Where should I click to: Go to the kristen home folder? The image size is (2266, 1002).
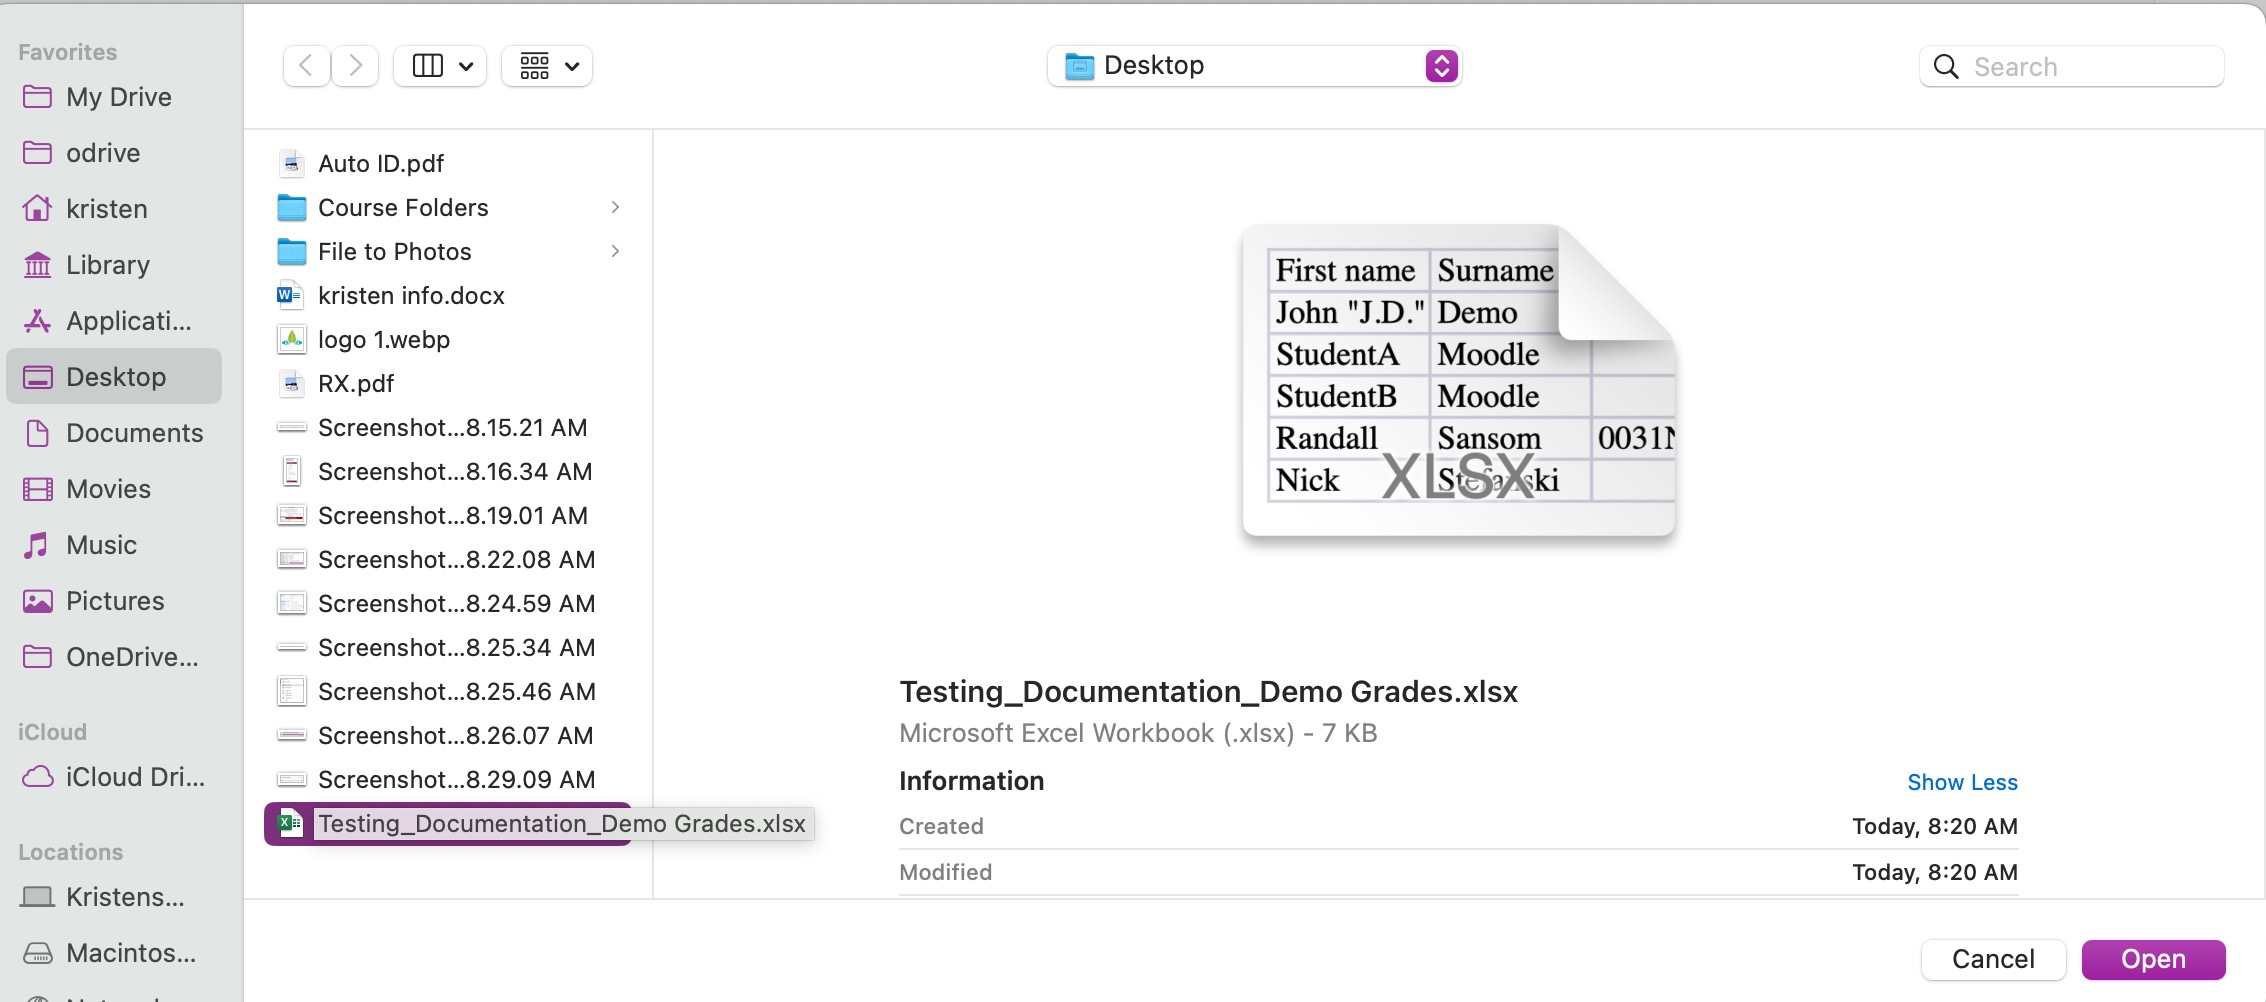tap(106, 209)
